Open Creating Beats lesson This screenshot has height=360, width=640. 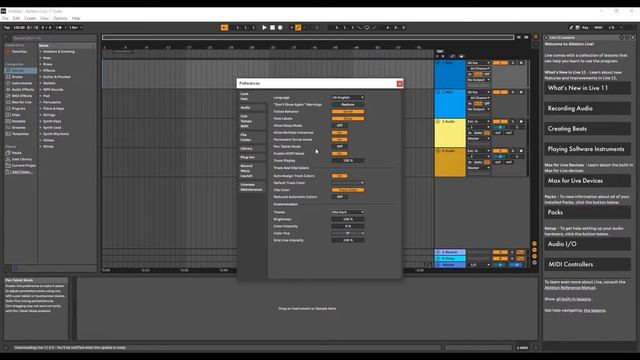click(587, 129)
